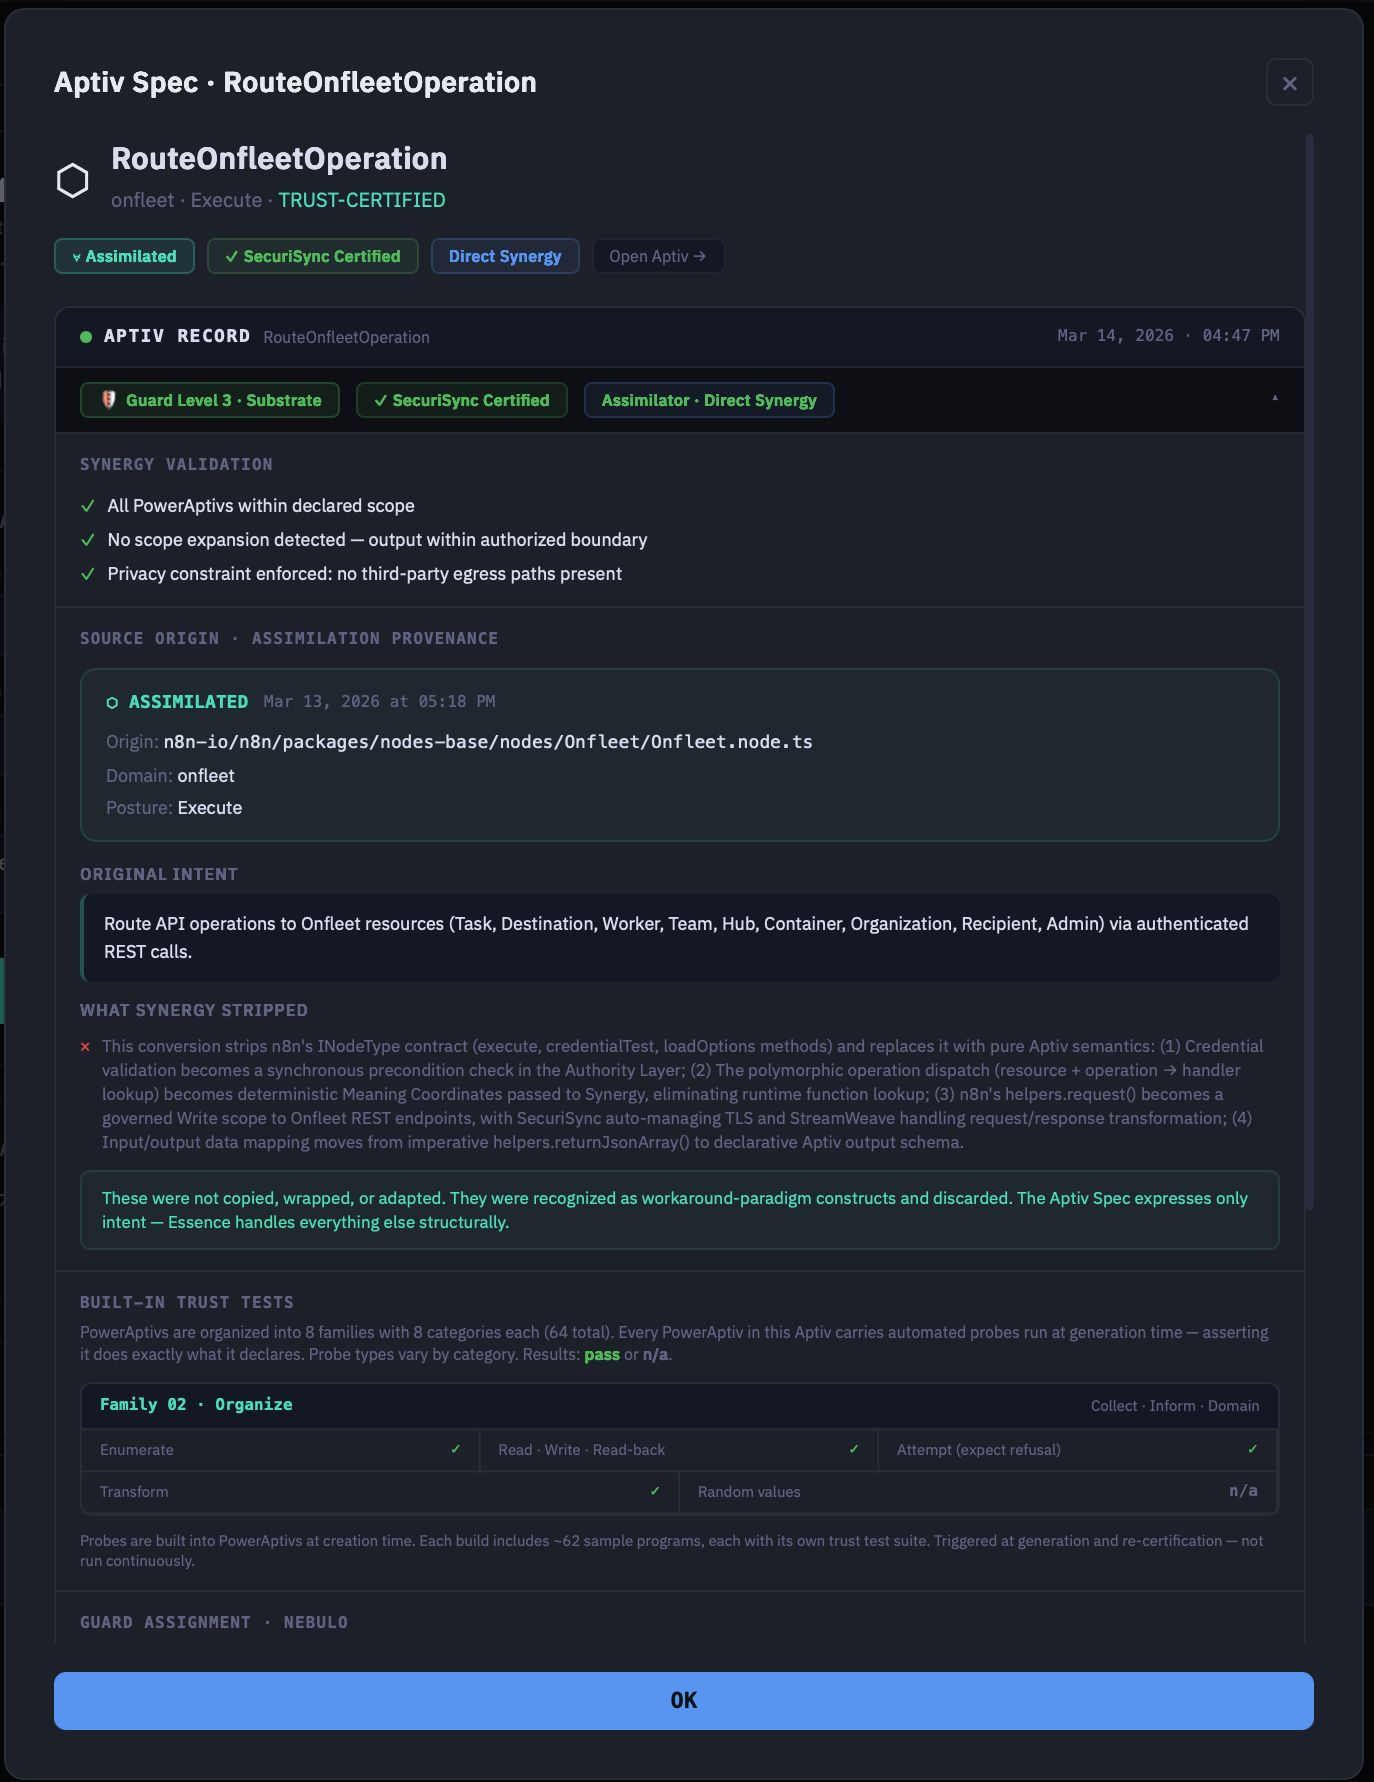Click the Attempt (expect refusal) checkmark
The width and height of the screenshot is (1374, 1782).
point(1252,1449)
